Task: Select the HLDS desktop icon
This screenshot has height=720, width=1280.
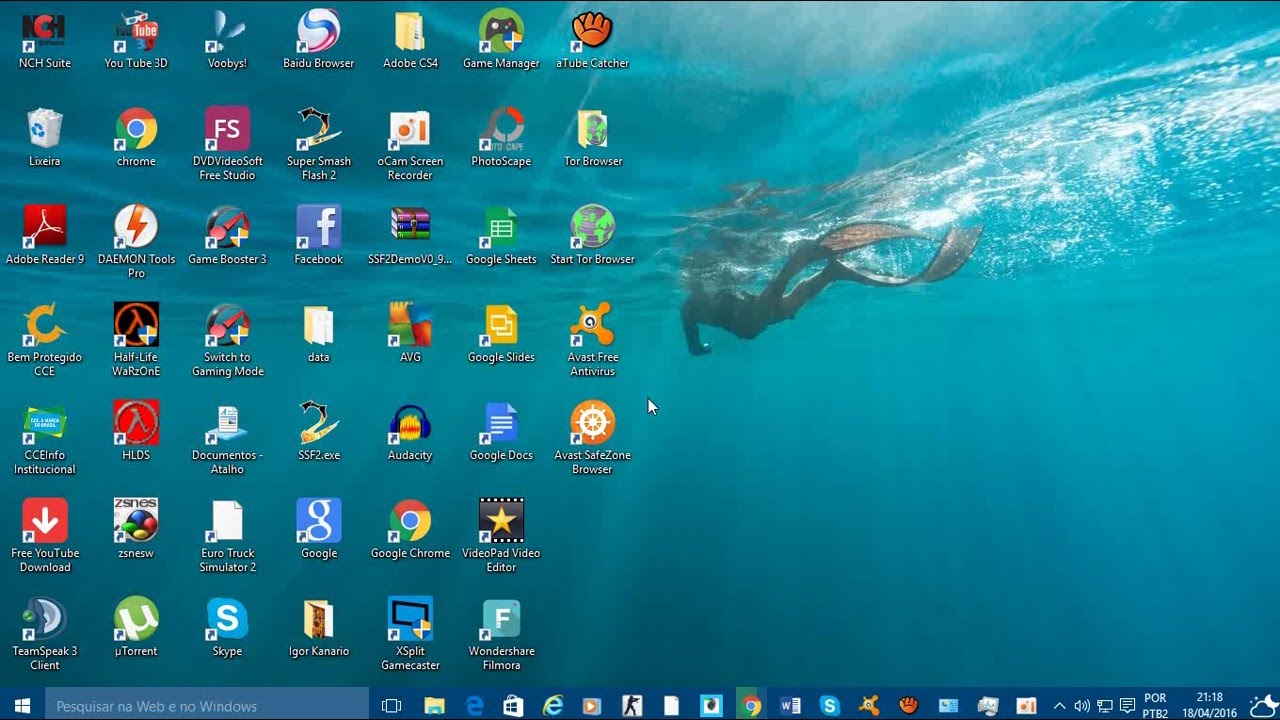Action: (x=136, y=432)
